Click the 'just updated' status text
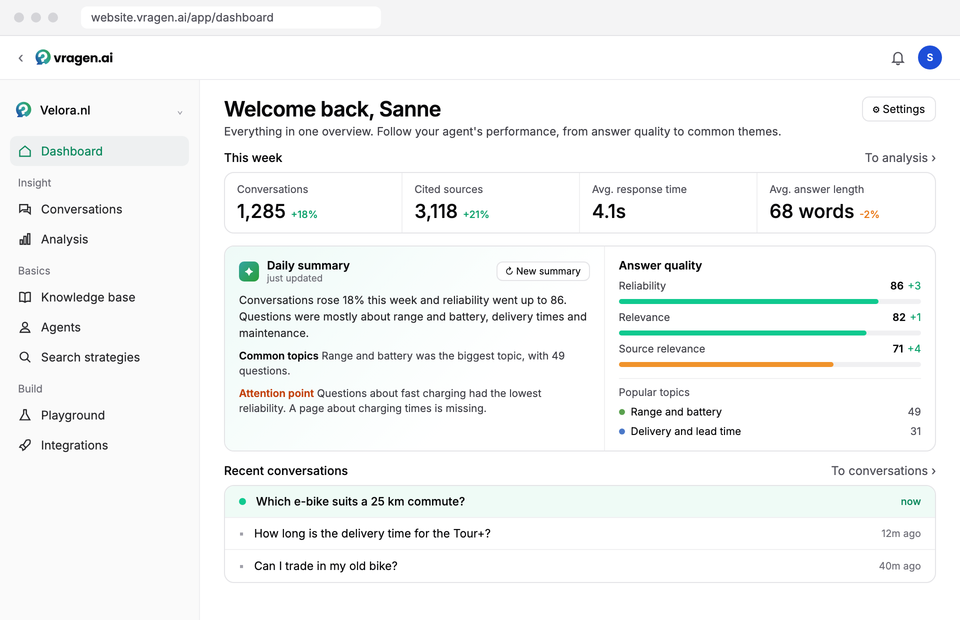The height and width of the screenshot is (620, 960). (294, 278)
